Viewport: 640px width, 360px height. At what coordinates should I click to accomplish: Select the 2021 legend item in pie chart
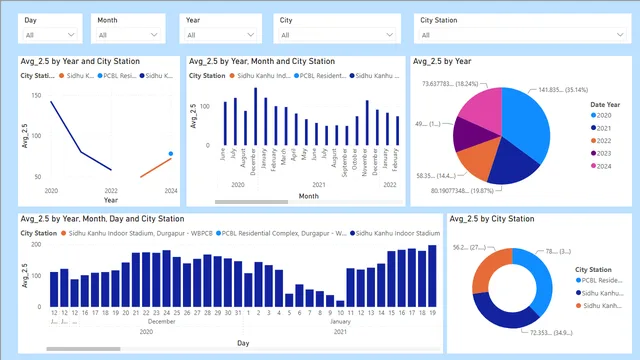601,128
